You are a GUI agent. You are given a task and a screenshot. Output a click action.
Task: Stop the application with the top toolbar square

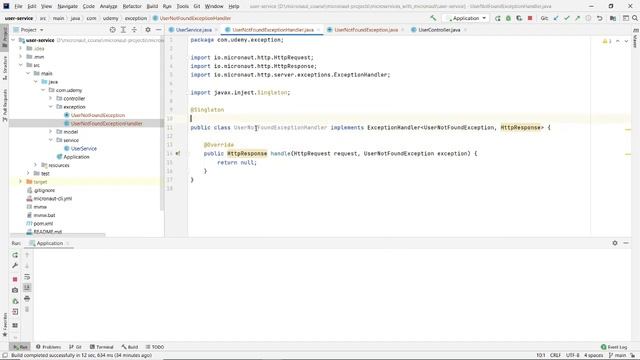[x=530, y=18]
